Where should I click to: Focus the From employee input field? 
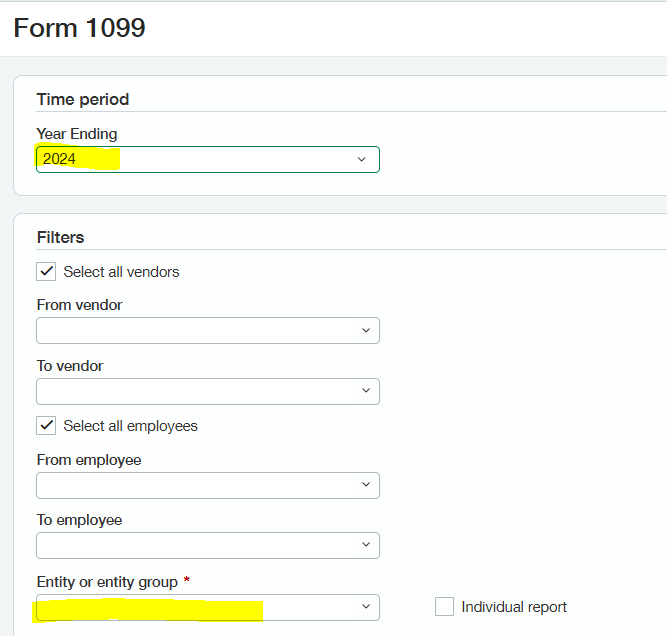coord(195,486)
